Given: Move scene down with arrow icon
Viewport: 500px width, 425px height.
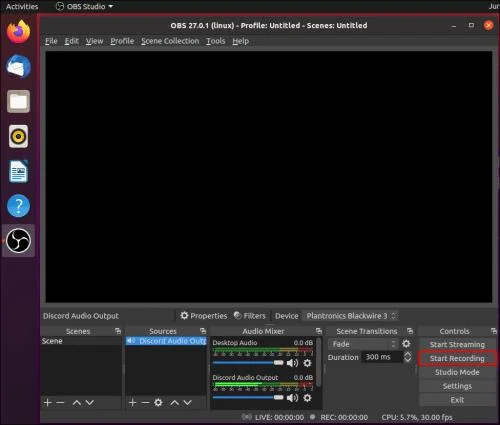Looking at the screenshot, I should pyautogui.click(x=89, y=403).
